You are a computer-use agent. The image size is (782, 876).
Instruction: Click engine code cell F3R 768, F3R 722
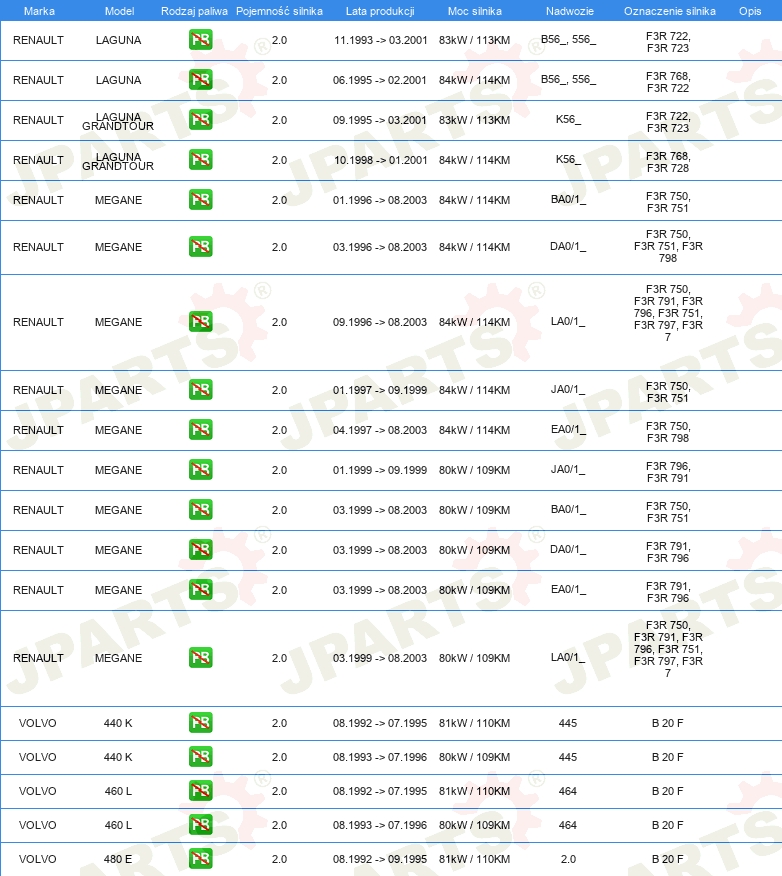click(x=668, y=82)
